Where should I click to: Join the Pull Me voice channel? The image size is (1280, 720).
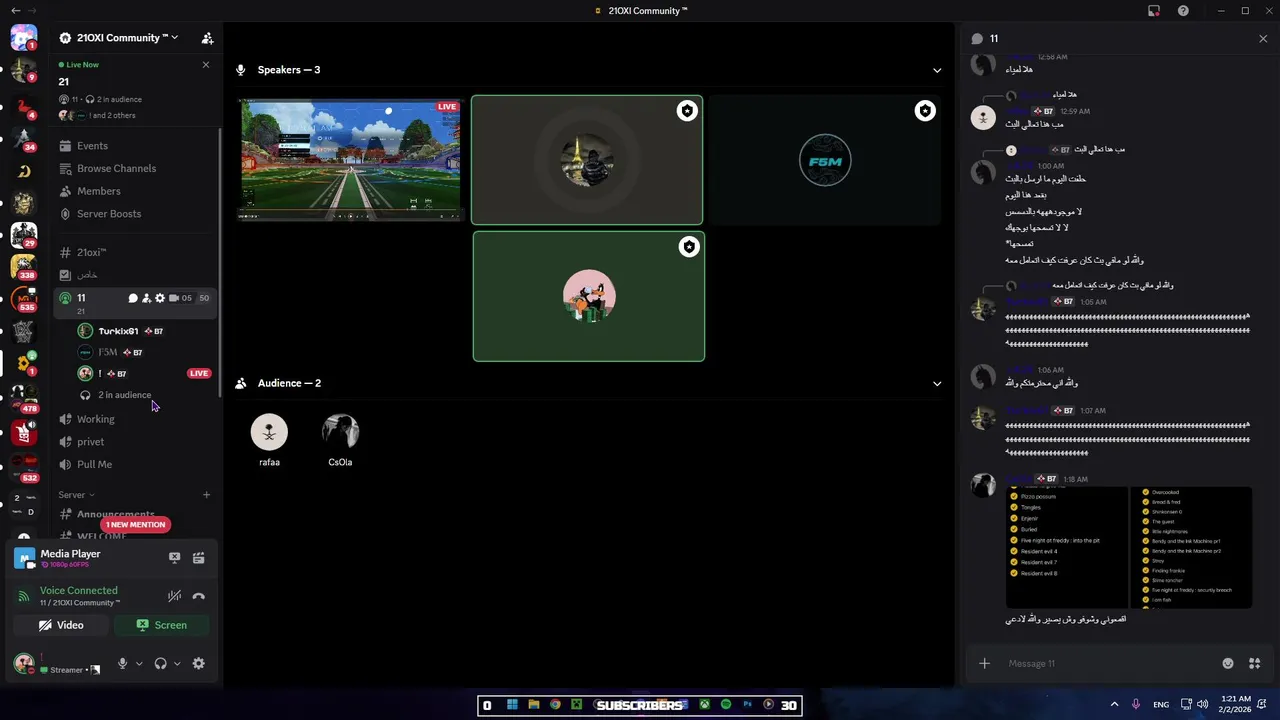(x=94, y=464)
